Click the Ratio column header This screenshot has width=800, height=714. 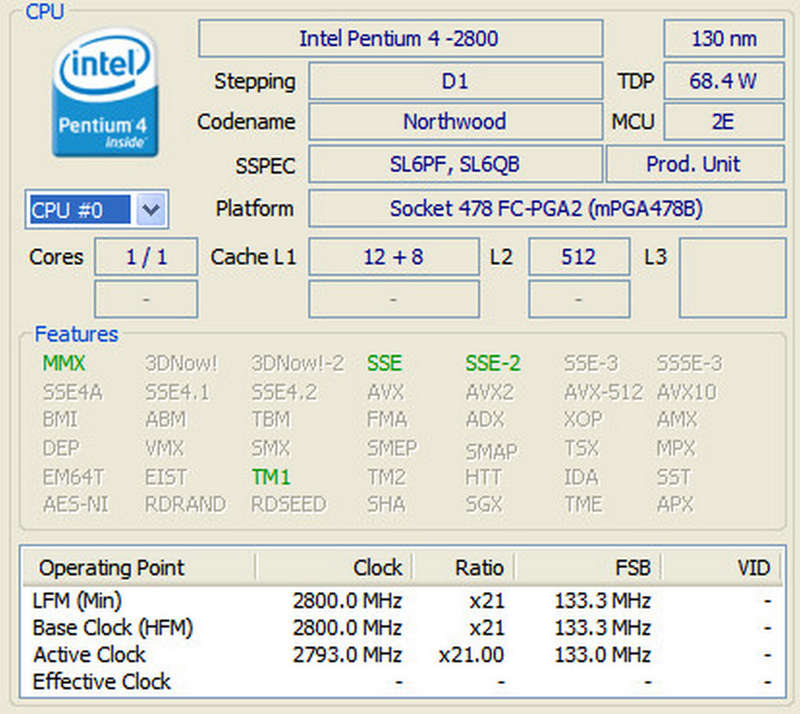pos(464,568)
